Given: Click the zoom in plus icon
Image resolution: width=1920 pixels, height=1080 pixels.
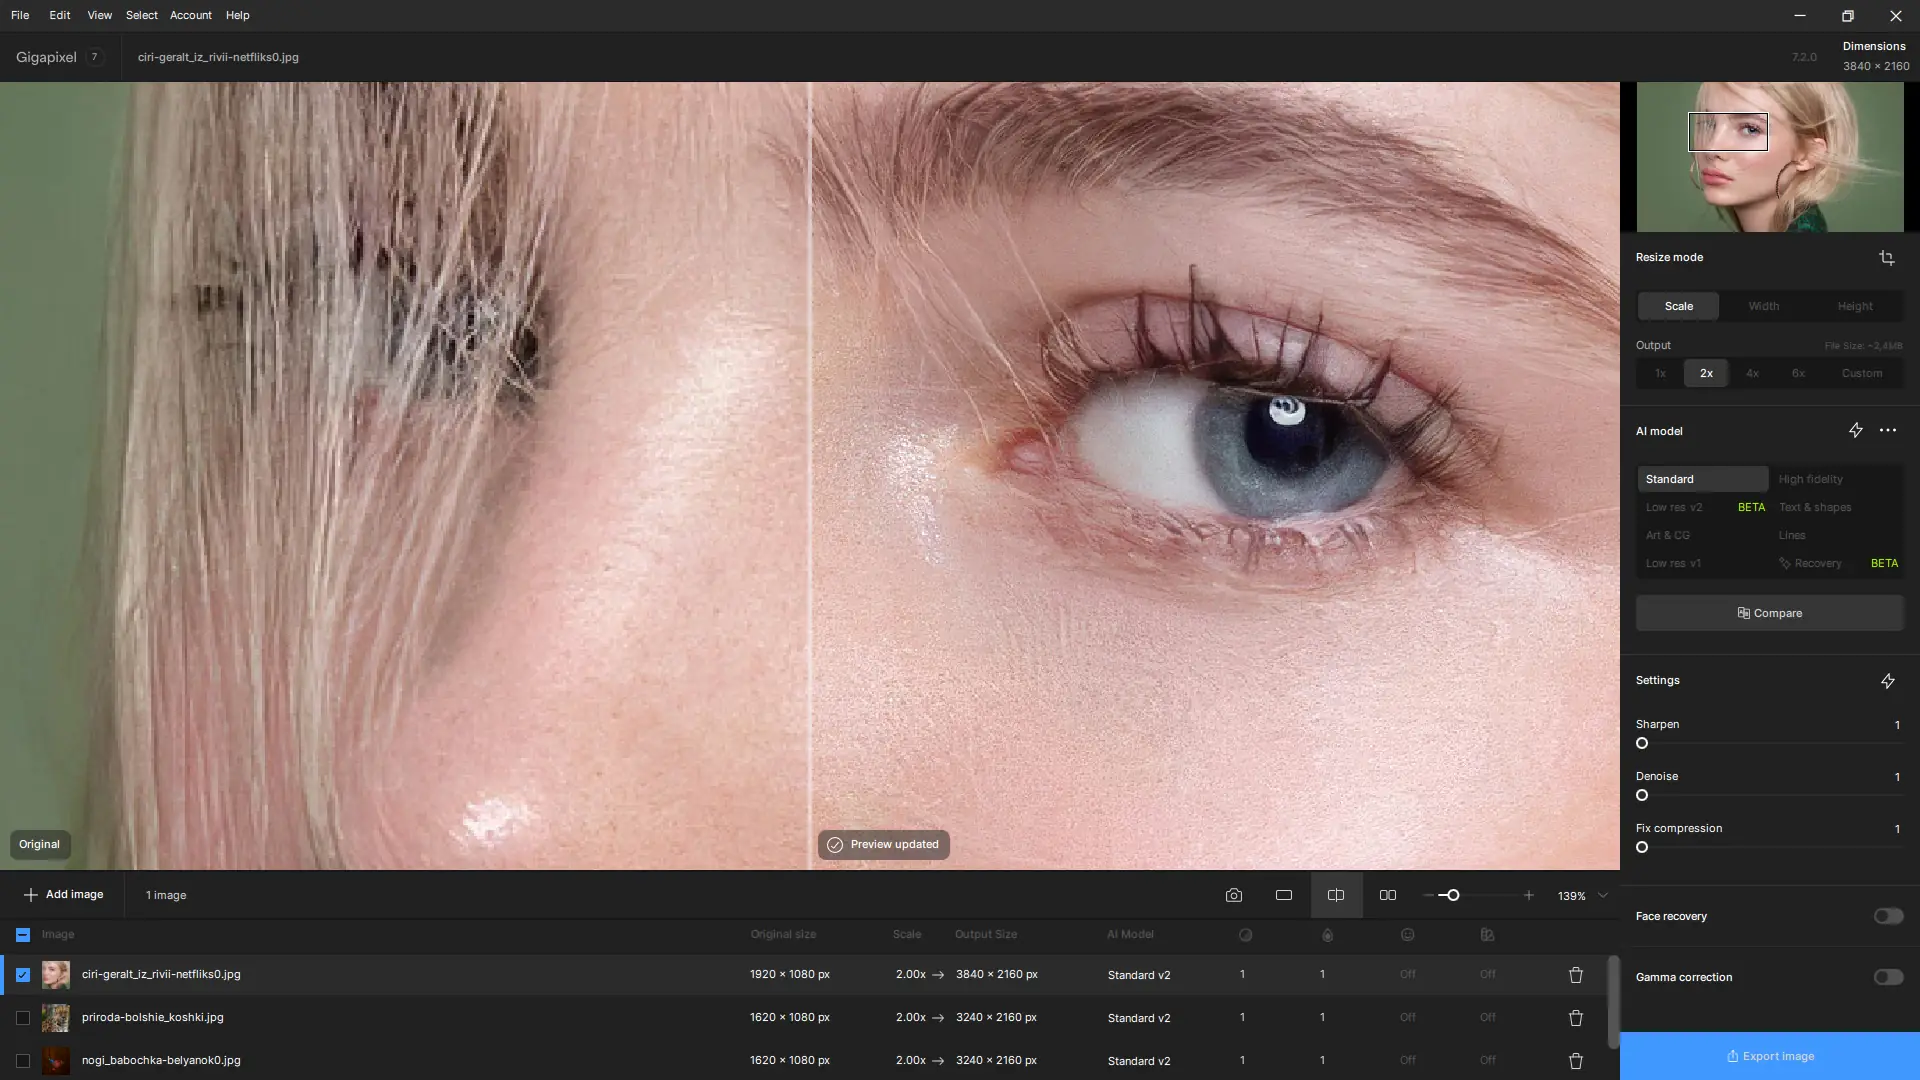Looking at the screenshot, I should coord(1528,896).
